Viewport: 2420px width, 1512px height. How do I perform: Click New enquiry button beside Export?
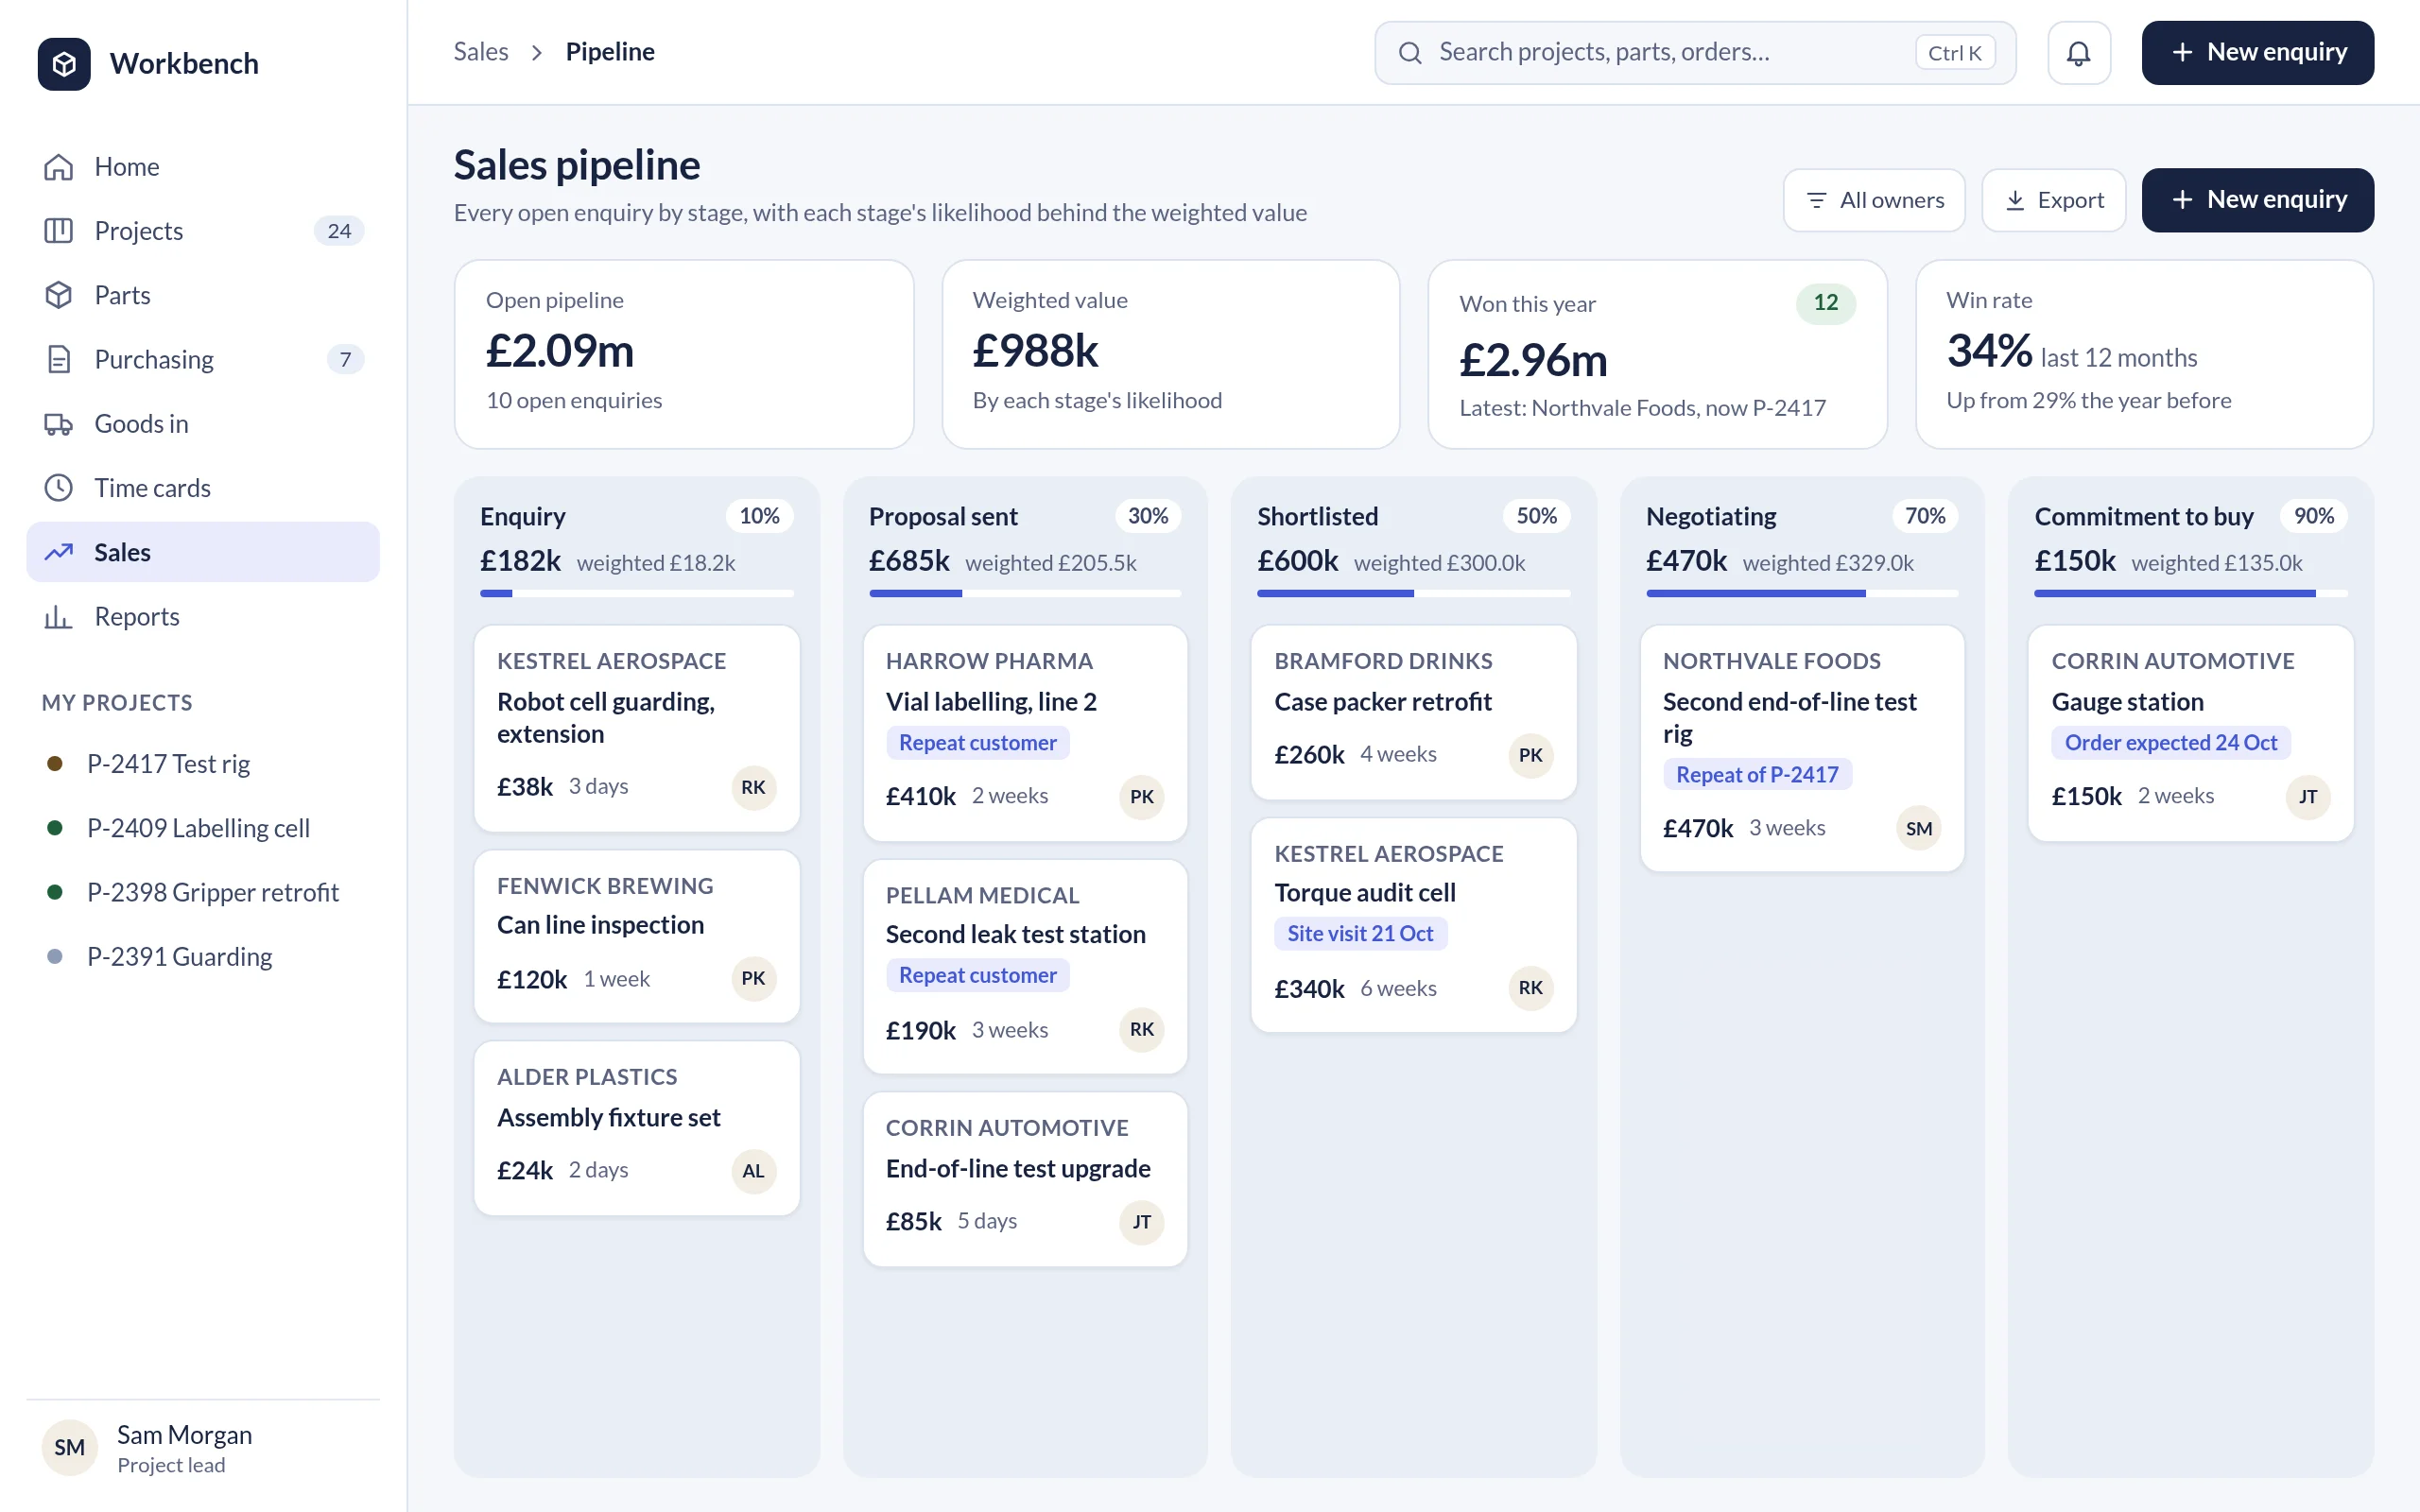2257,200
